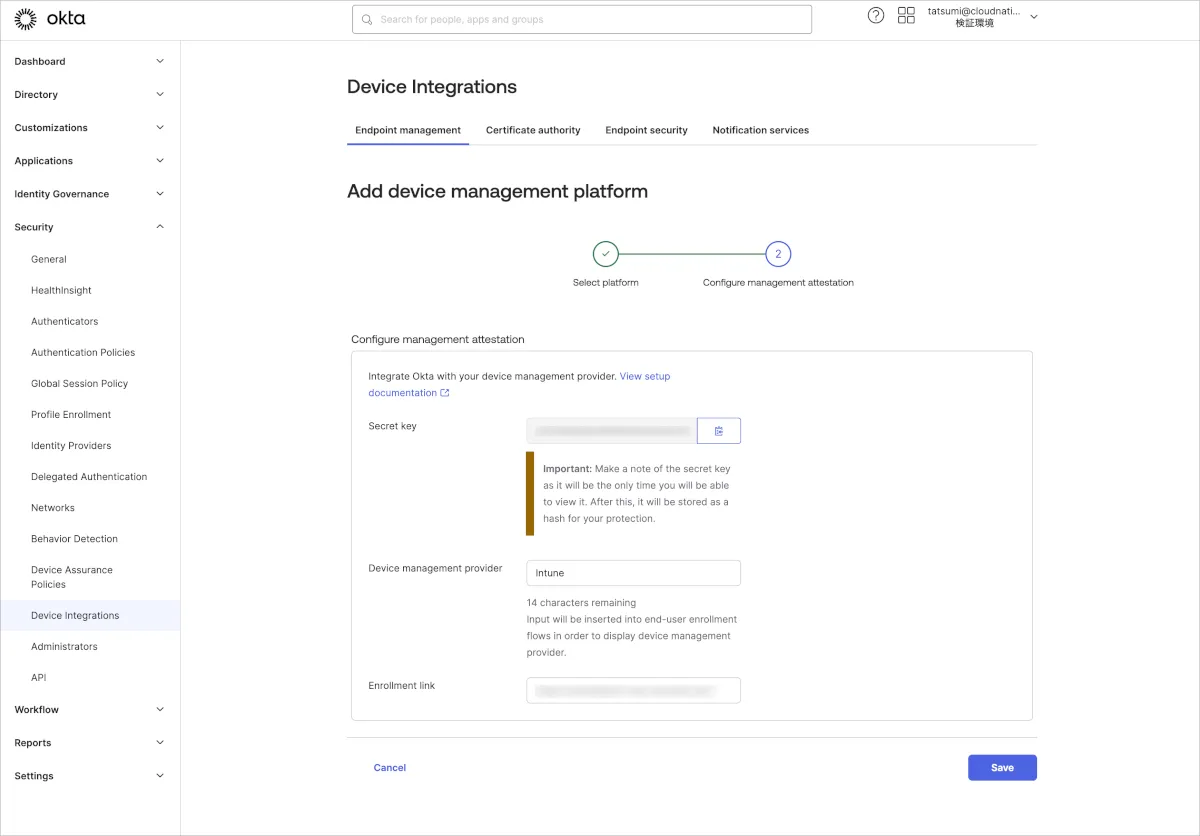Copy secret key with clipboard icon
The width and height of the screenshot is (1200, 836).
tap(719, 431)
